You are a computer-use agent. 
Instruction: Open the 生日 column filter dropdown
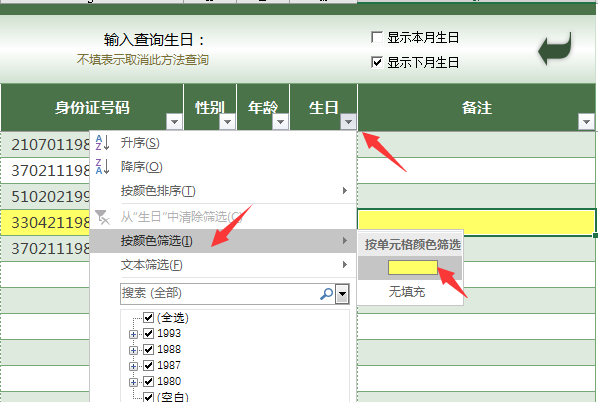click(x=348, y=122)
